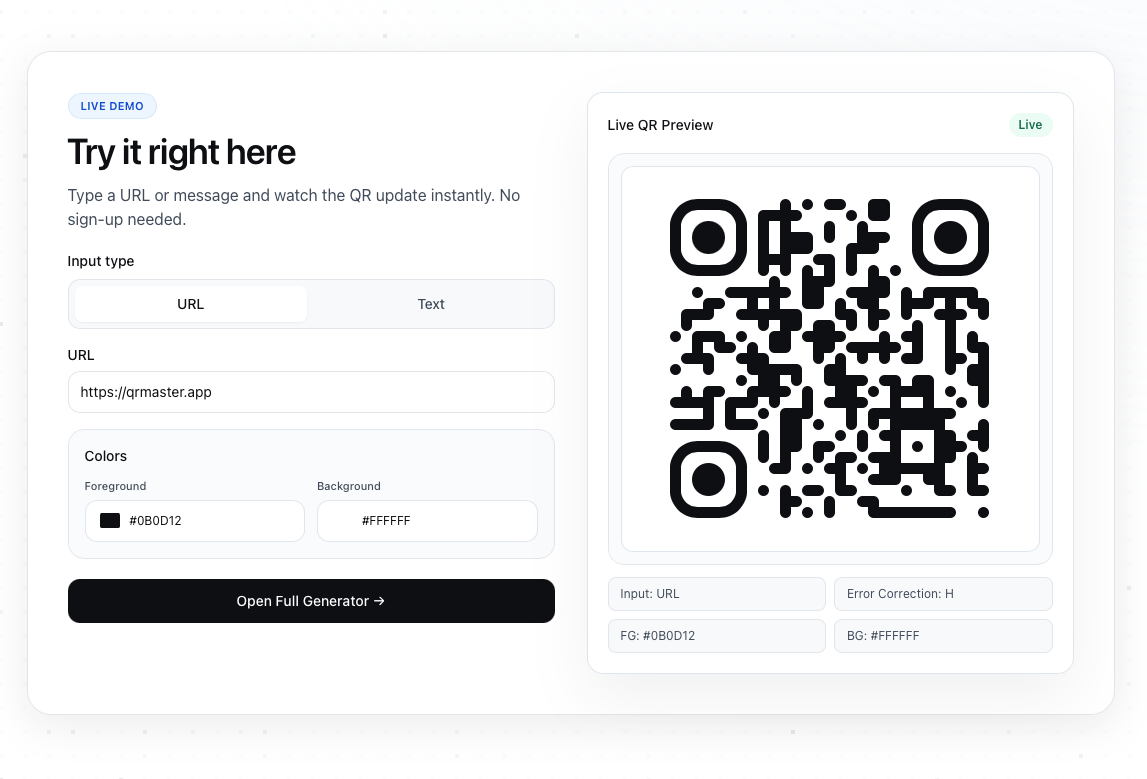Click the BG: #FFFFFF chip
Image resolution: width=1147 pixels, height=779 pixels.
(x=943, y=636)
